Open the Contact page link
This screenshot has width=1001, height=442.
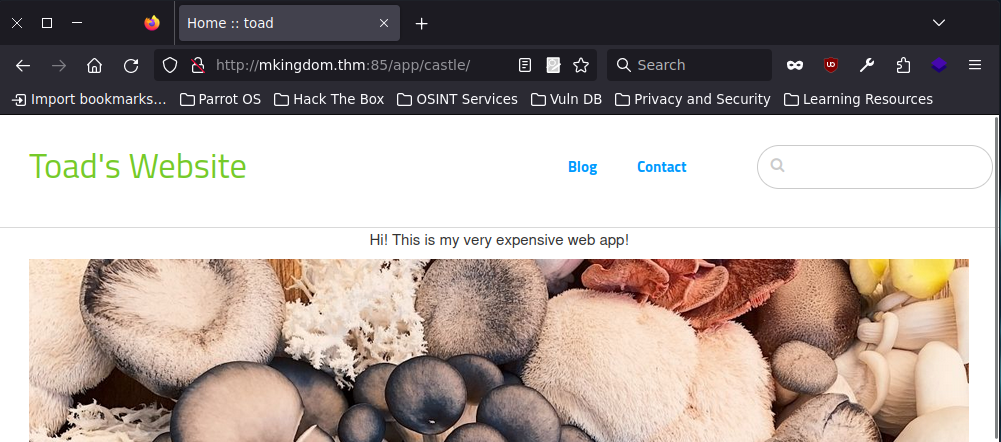[661, 167]
